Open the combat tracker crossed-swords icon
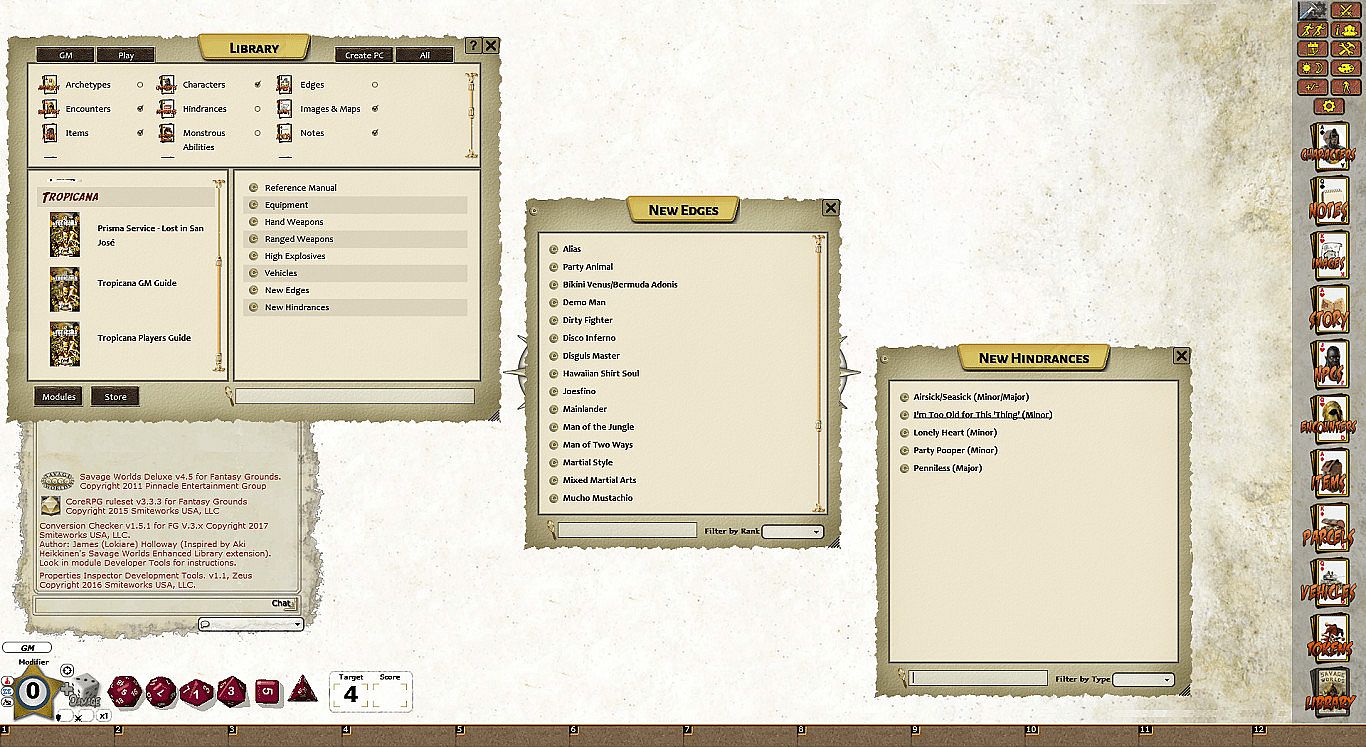 (1347, 11)
